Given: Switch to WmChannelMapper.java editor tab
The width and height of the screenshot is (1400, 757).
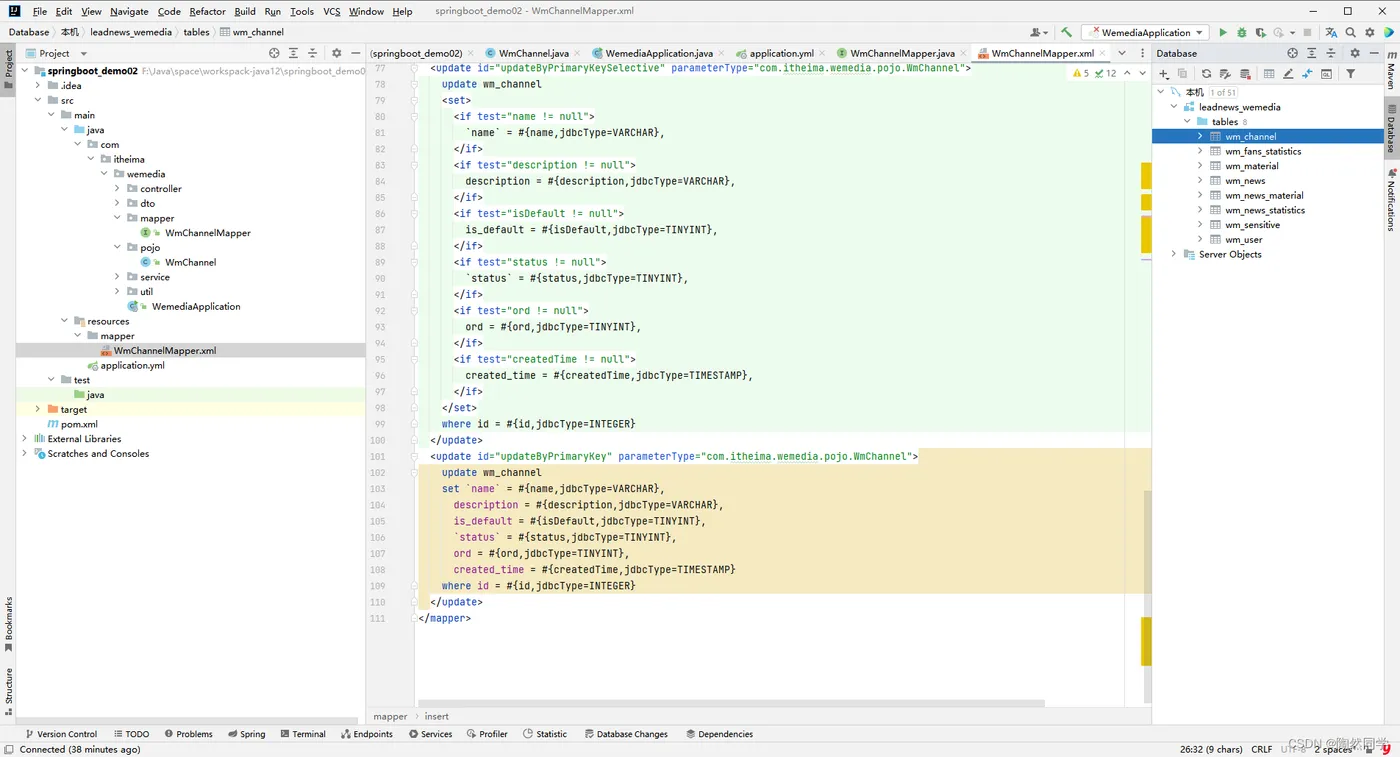Looking at the screenshot, I should point(901,53).
